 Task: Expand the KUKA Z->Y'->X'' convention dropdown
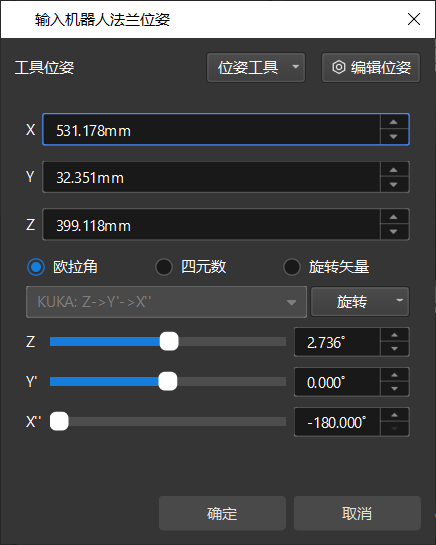pos(167,302)
